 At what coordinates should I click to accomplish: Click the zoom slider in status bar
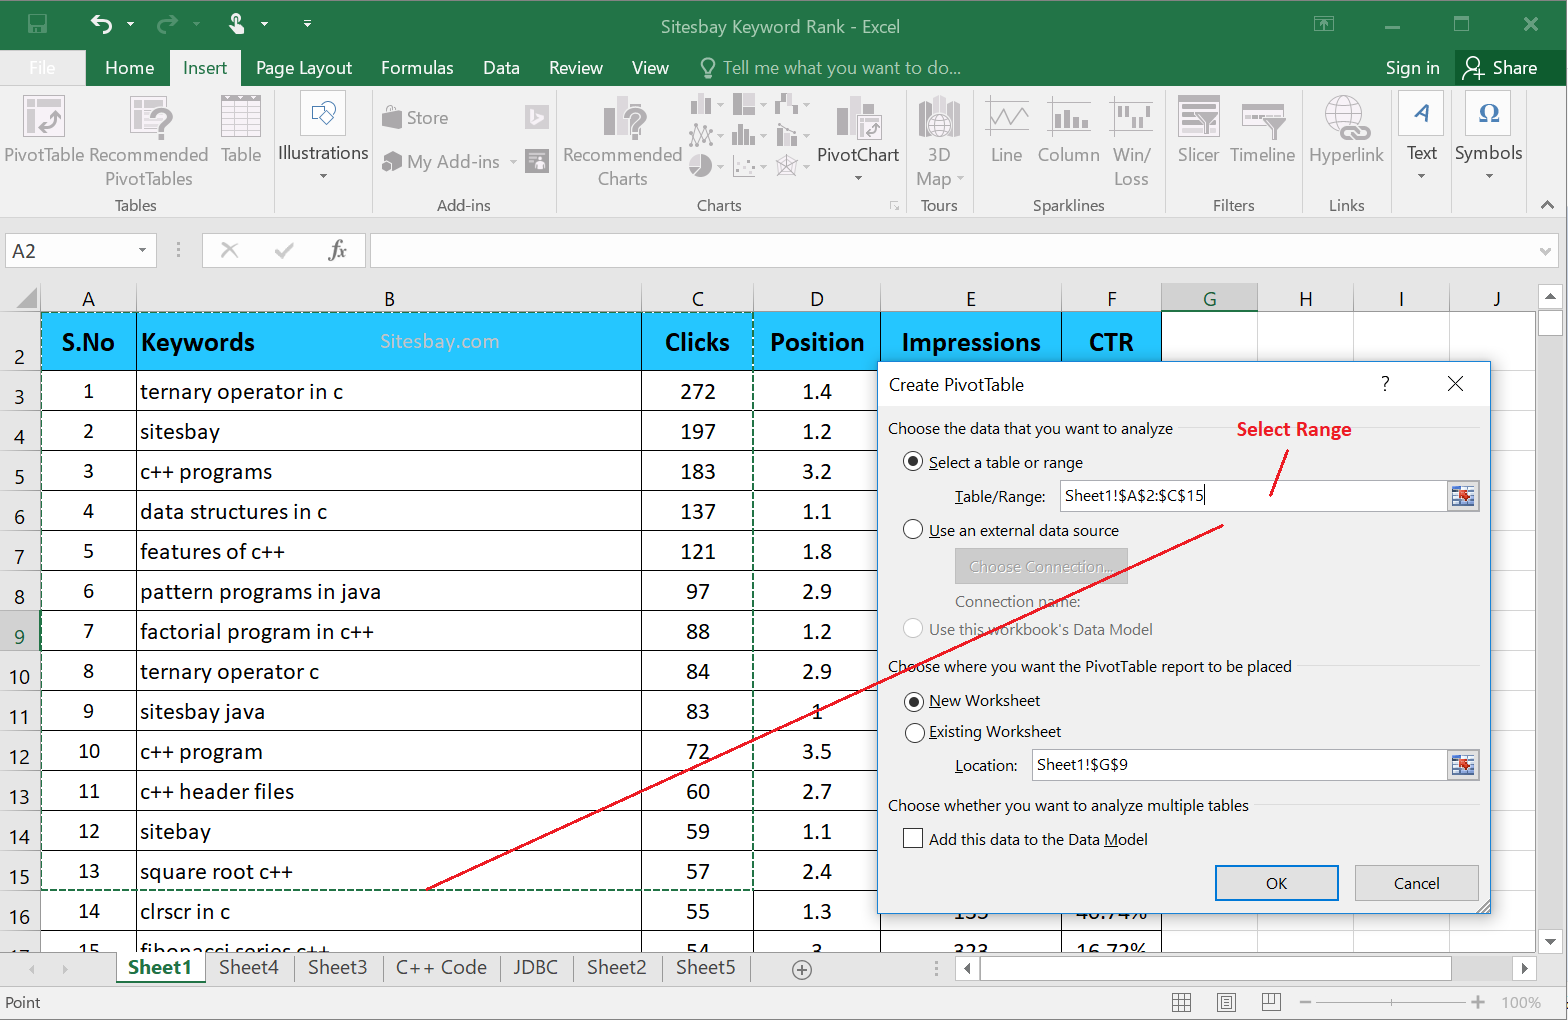(1391, 1002)
